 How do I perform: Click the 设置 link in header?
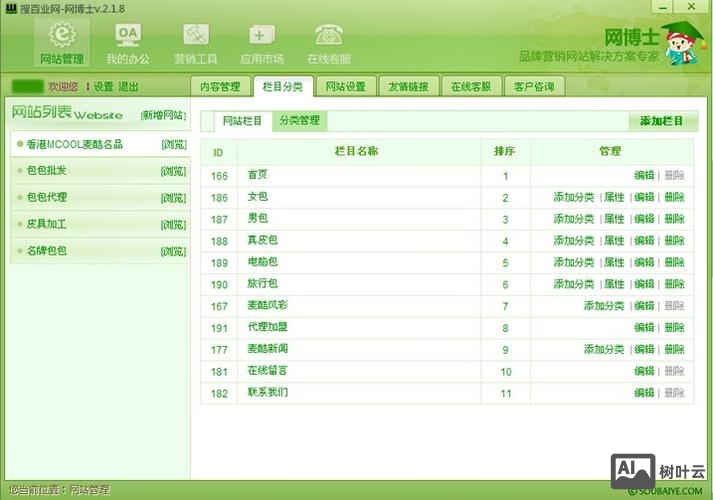coord(103,86)
